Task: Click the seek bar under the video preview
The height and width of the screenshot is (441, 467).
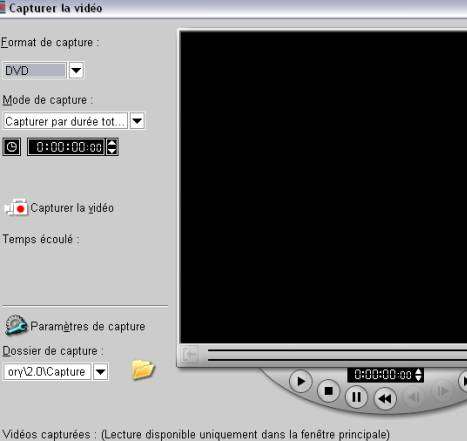Action: pyautogui.click(x=337, y=355)
